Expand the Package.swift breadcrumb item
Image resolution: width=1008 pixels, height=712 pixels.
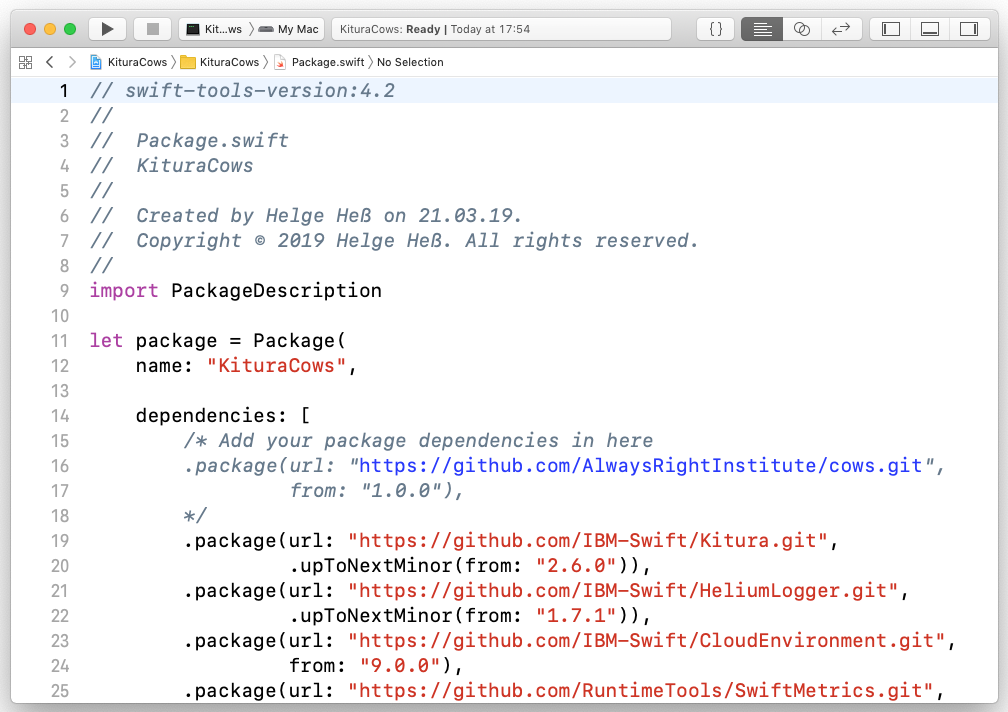coord(320,62)
